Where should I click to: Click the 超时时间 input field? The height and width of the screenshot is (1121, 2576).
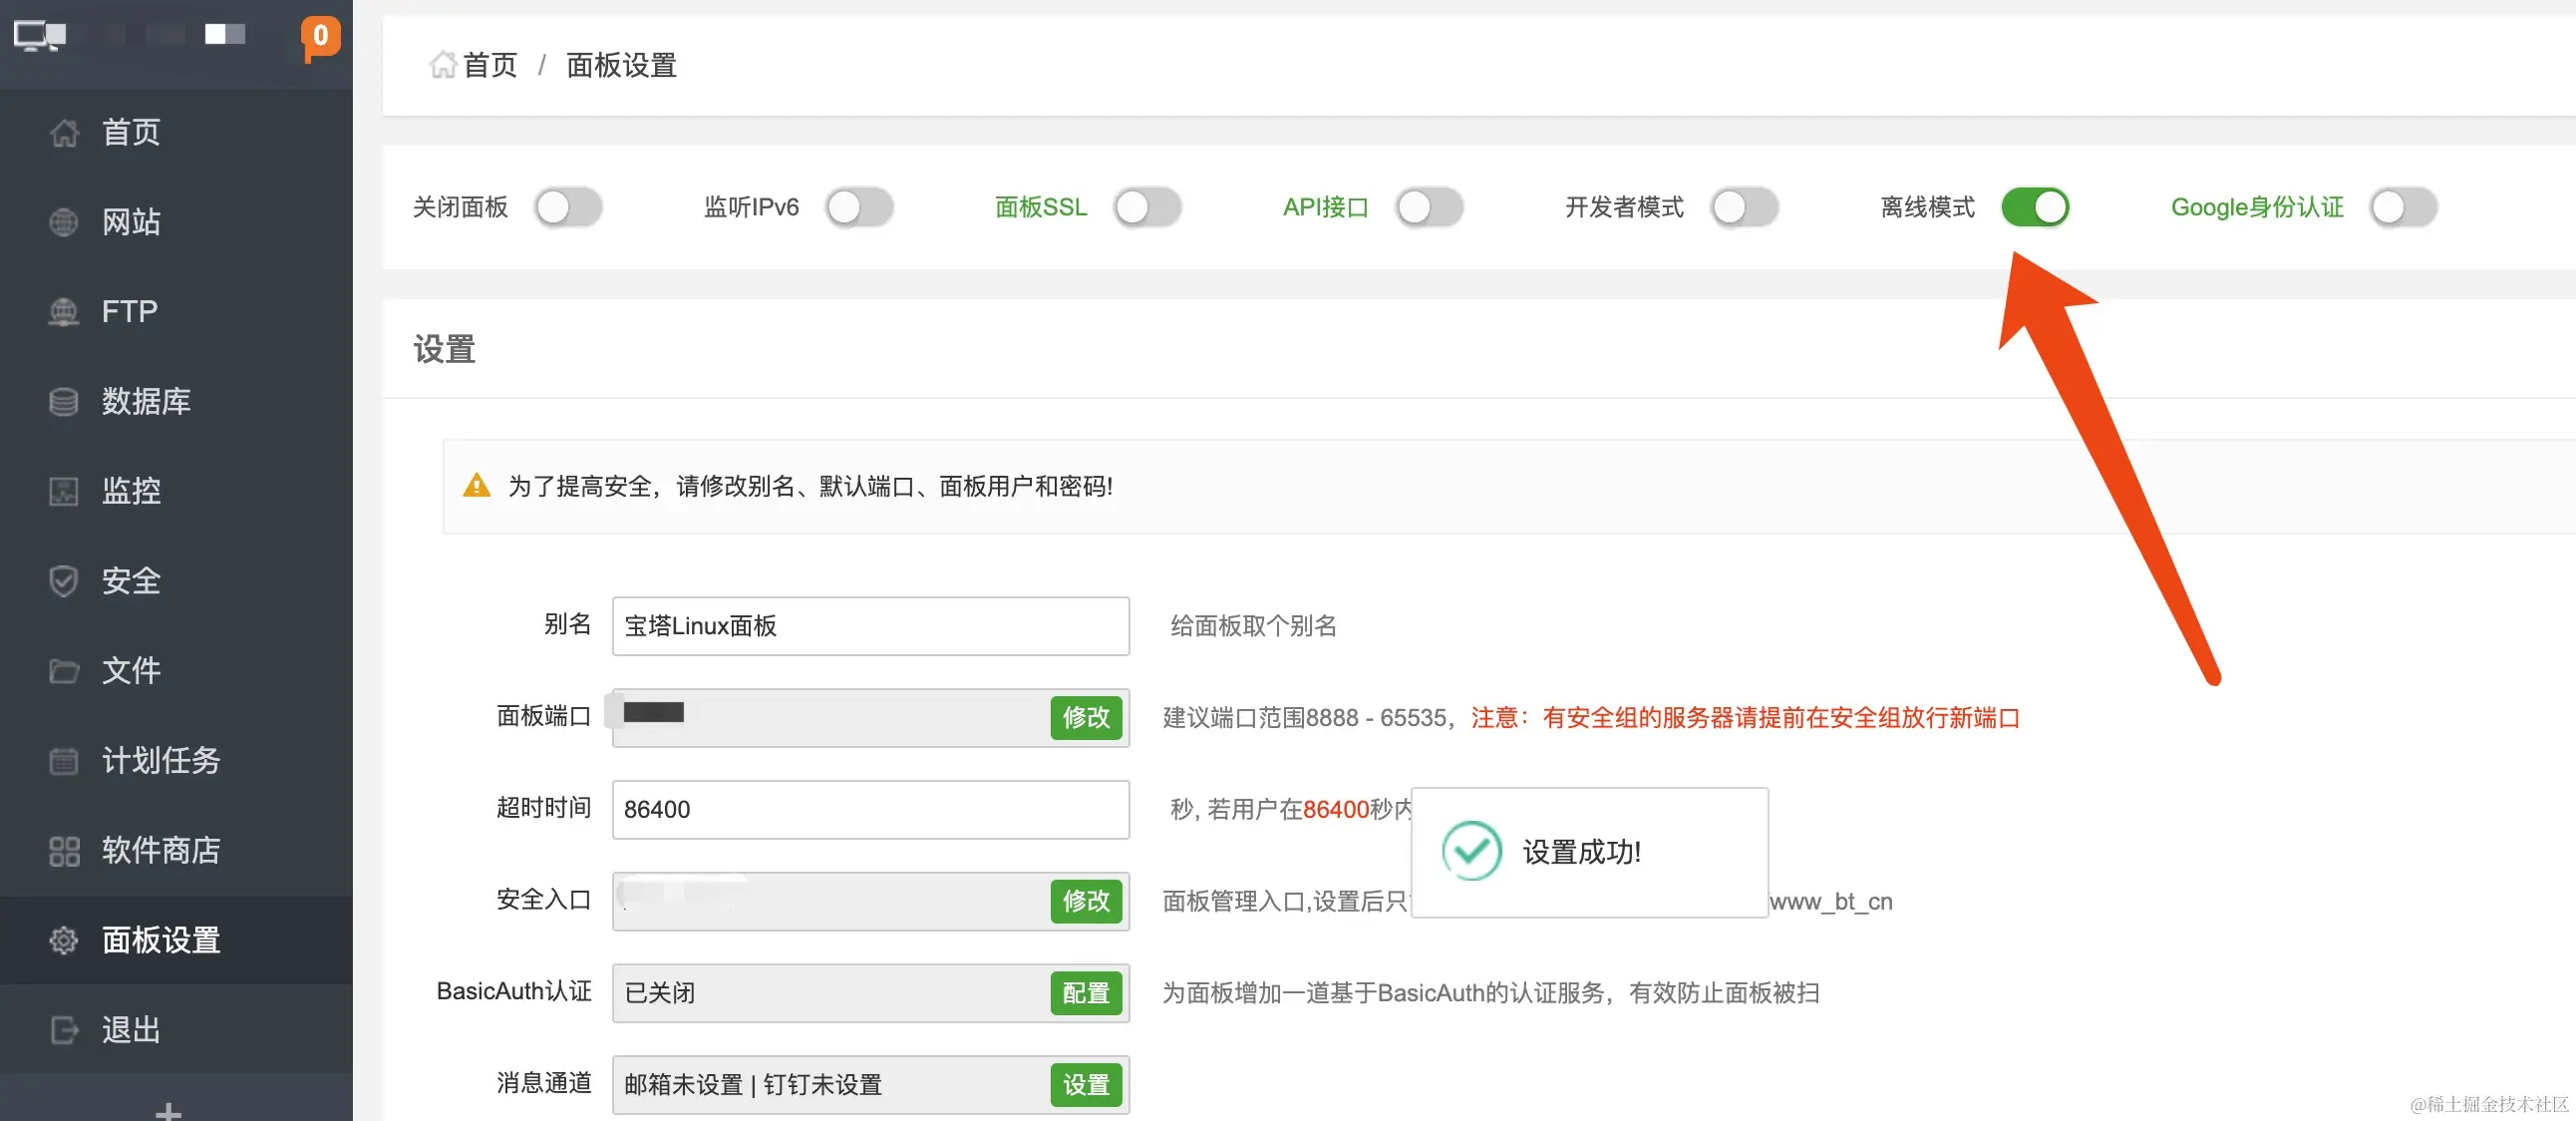tap(870, 809)
